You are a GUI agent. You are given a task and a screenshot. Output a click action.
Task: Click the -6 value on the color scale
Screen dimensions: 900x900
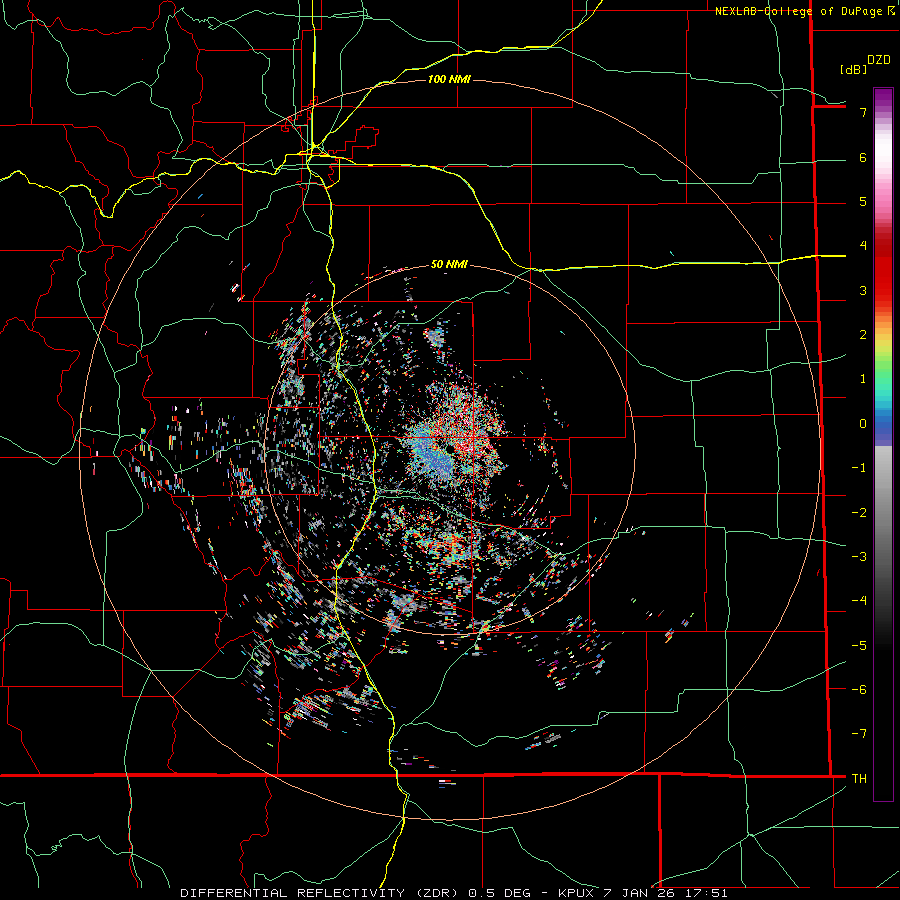pos(859,690)
